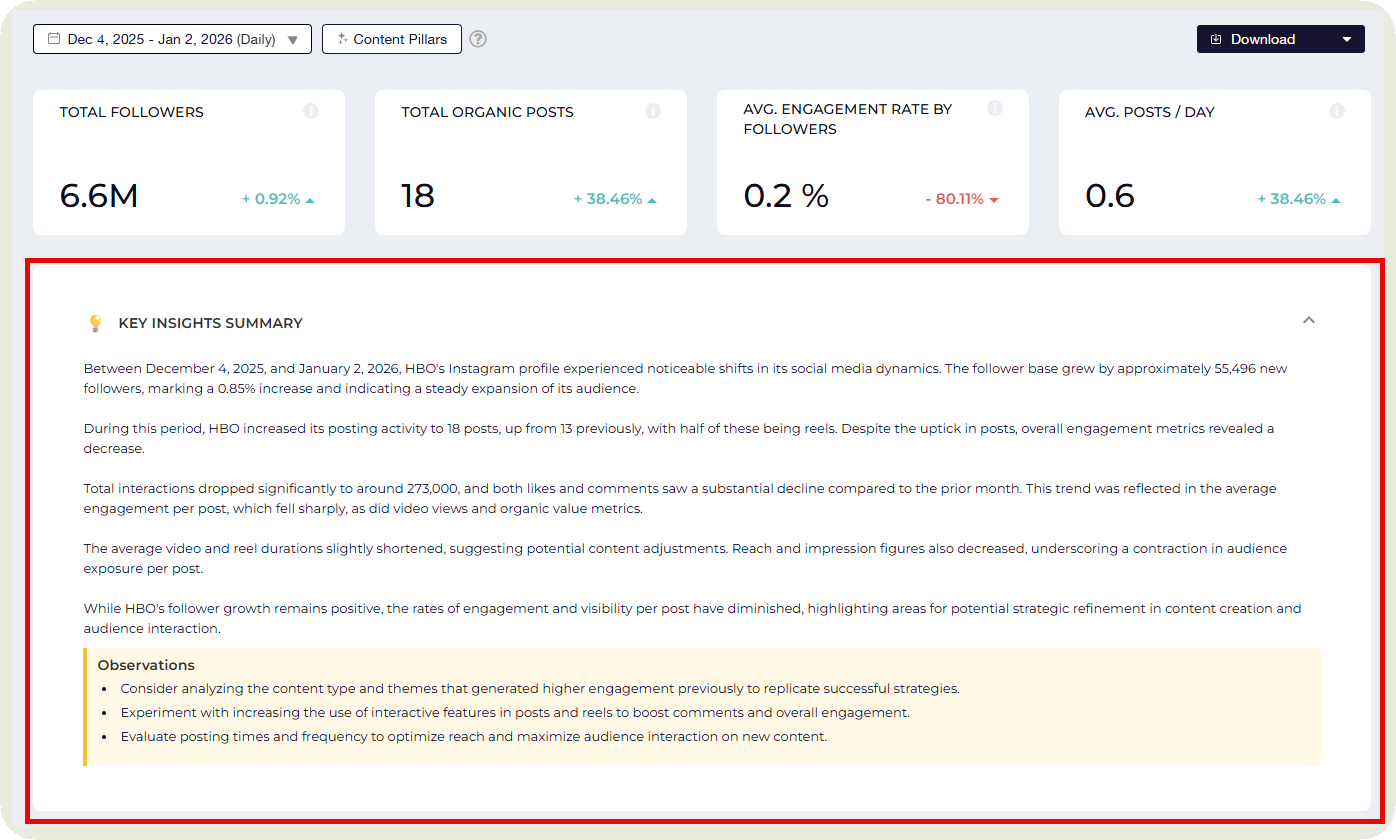Click the Observations heading in the highlighted box
The image size is (1396, 840).
click(146, 664)
